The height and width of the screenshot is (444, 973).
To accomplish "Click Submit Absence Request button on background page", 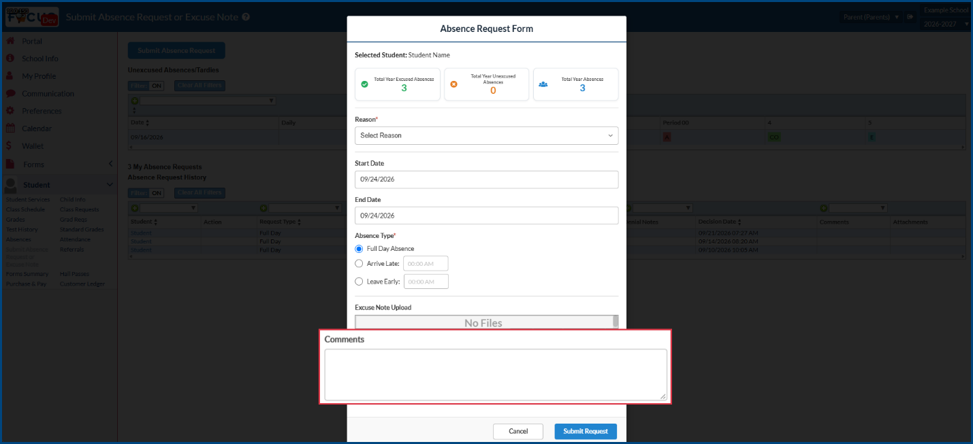I will point(176,51).
